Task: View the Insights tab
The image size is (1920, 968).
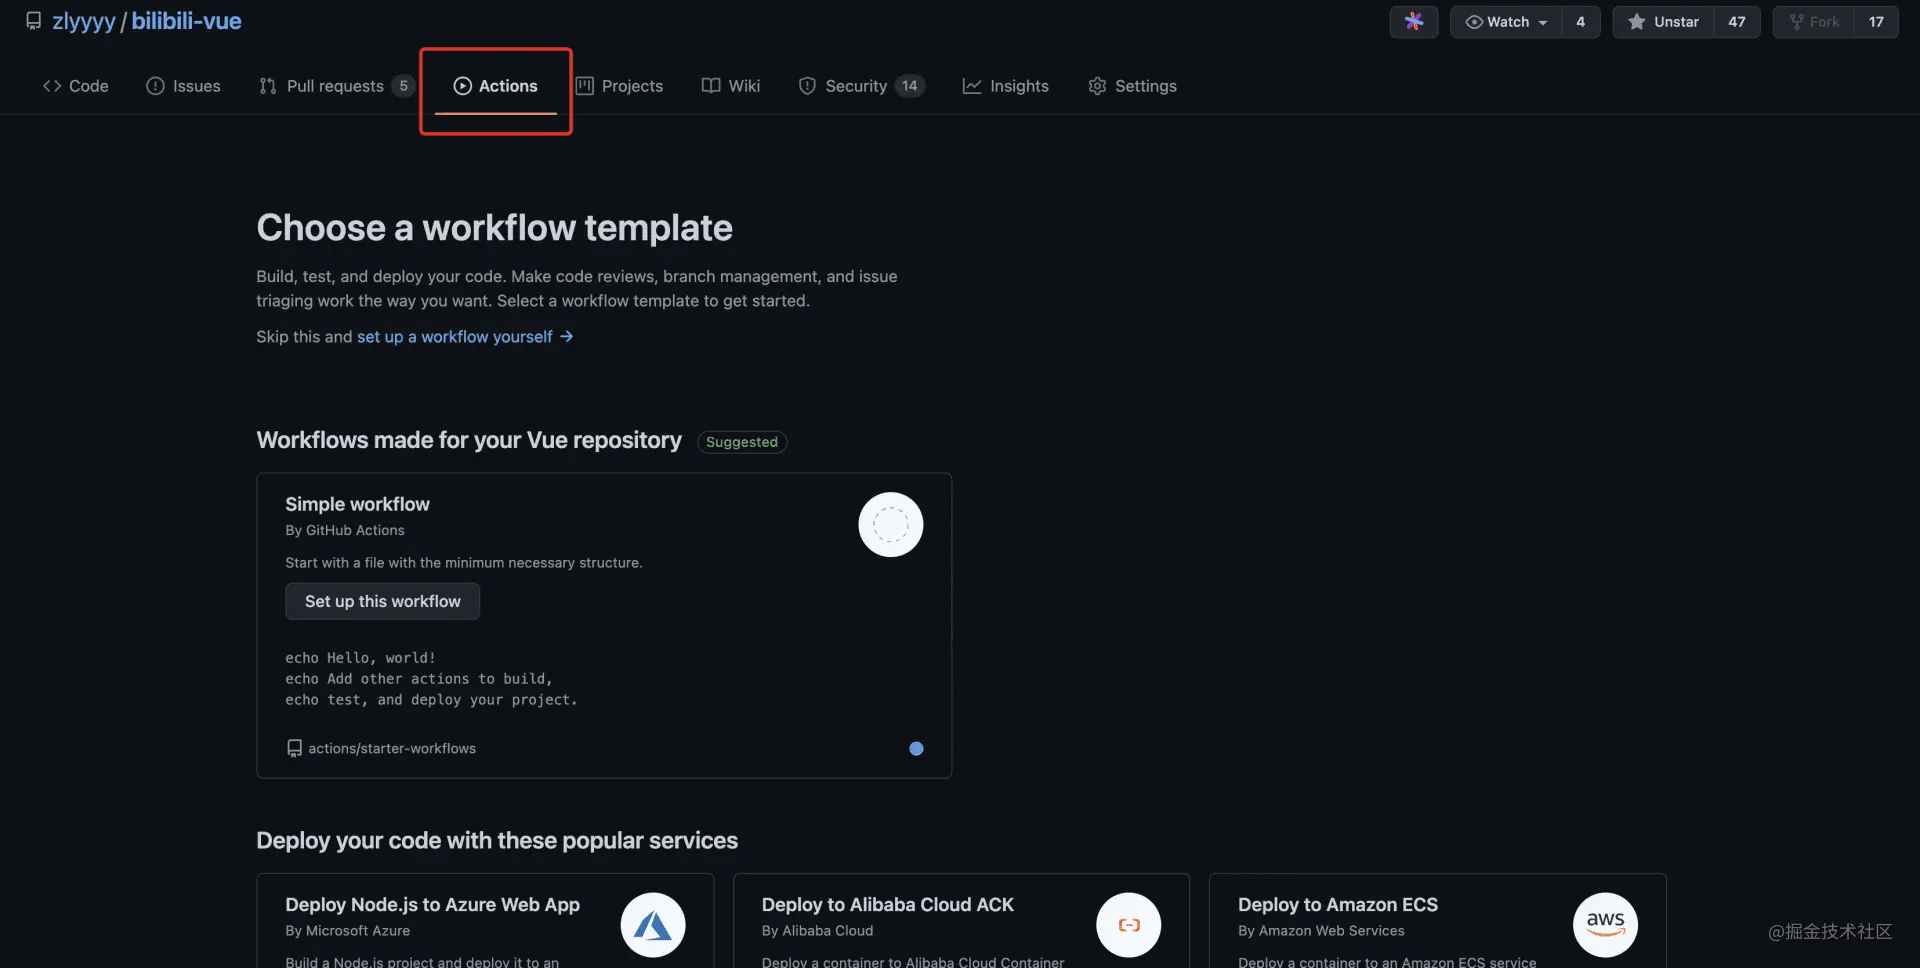Action: pyautogui.click(x=1006, y=86)
